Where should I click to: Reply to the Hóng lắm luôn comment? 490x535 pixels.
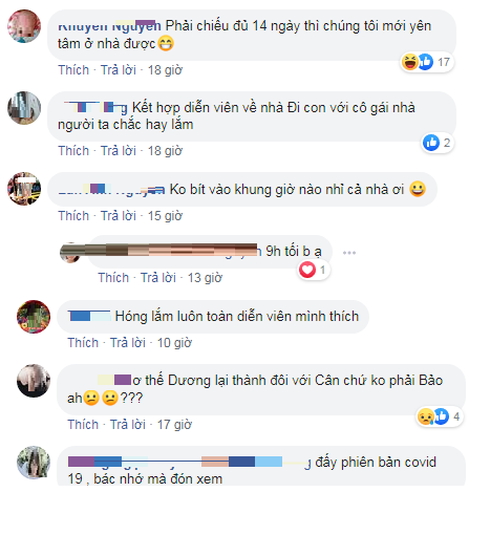point(128,343)
